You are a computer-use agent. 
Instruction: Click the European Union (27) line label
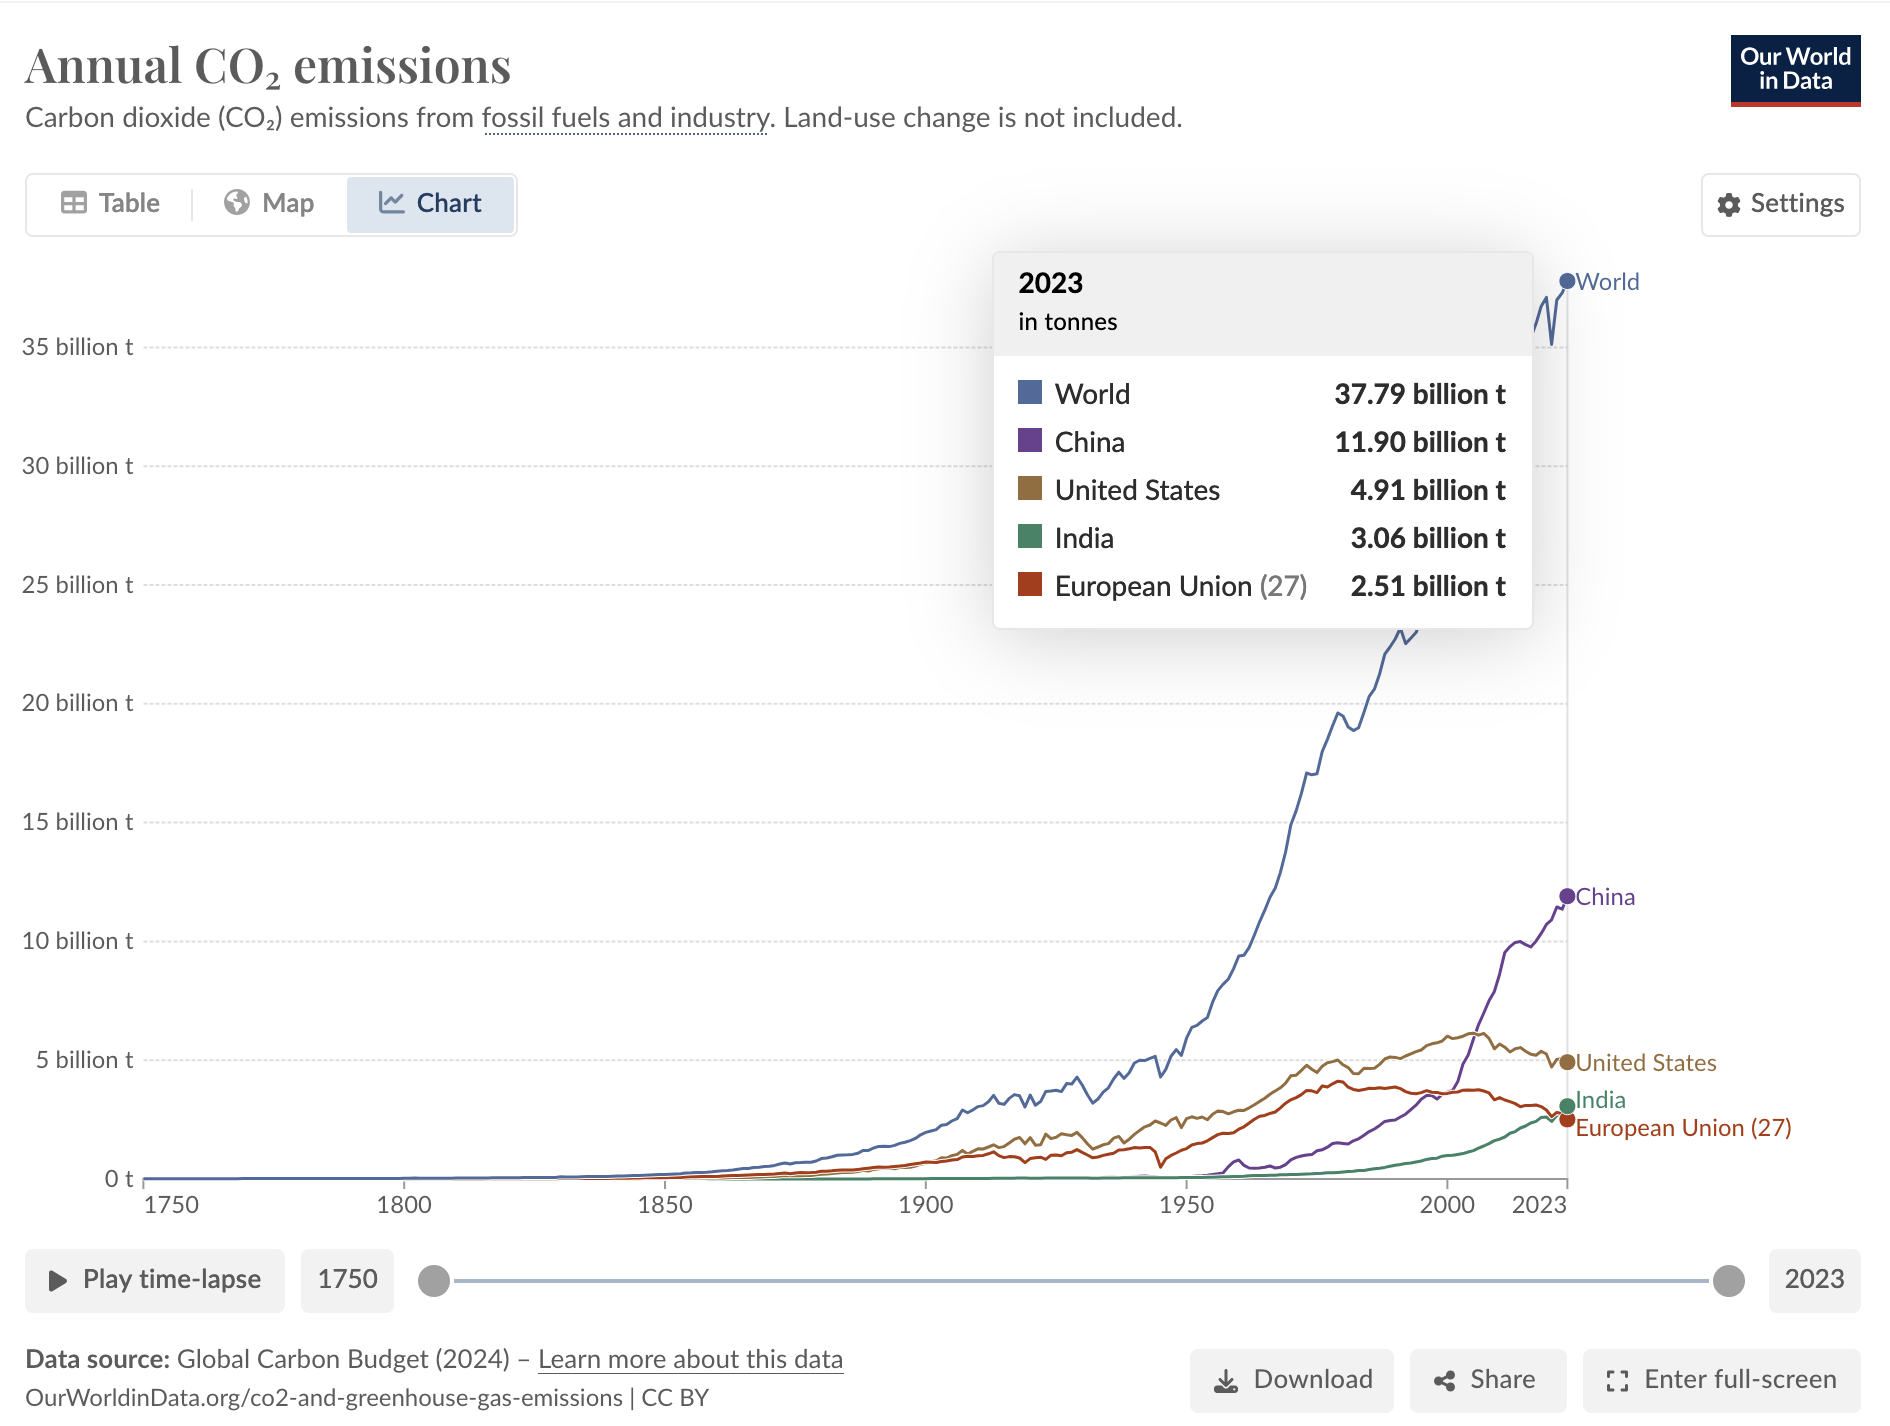(1683, 1128)
